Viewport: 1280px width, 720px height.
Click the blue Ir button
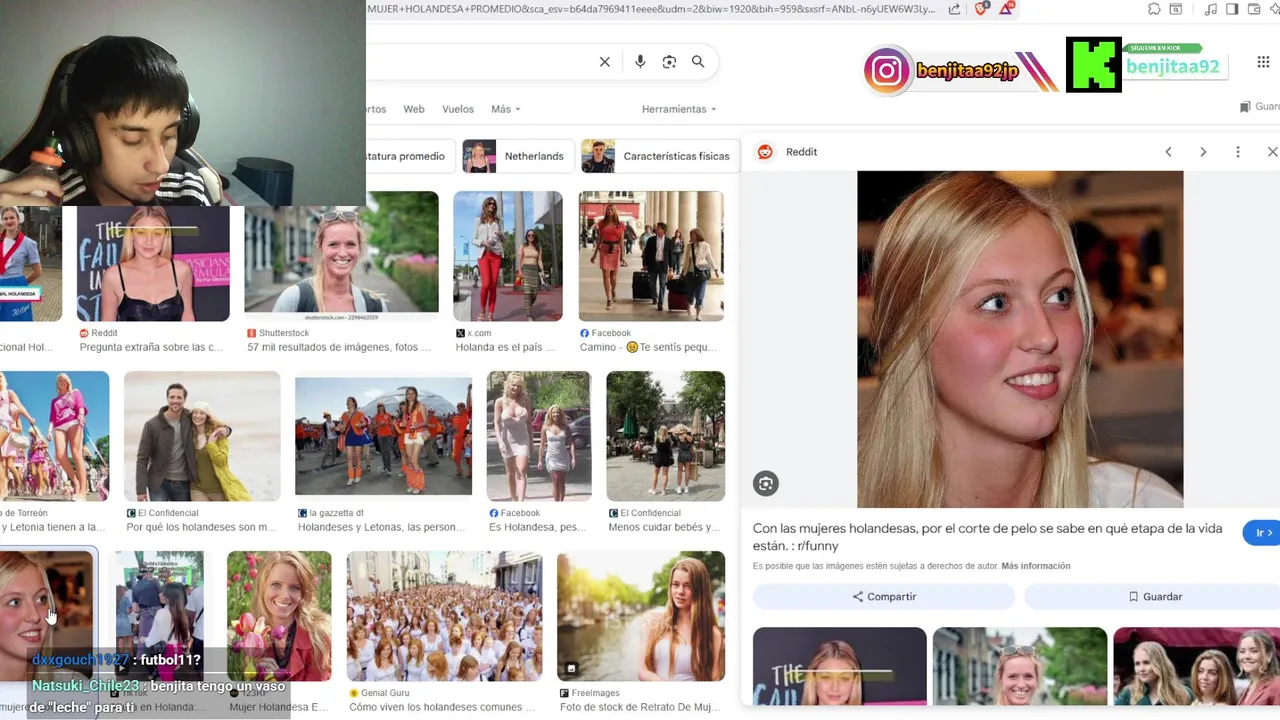(1262, 533)
